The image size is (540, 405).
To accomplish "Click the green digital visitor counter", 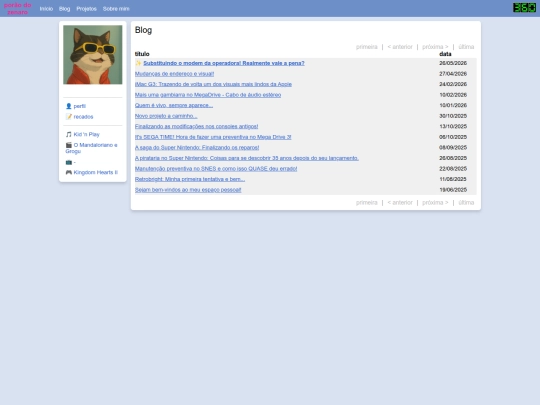I will (x=524, y=8).
